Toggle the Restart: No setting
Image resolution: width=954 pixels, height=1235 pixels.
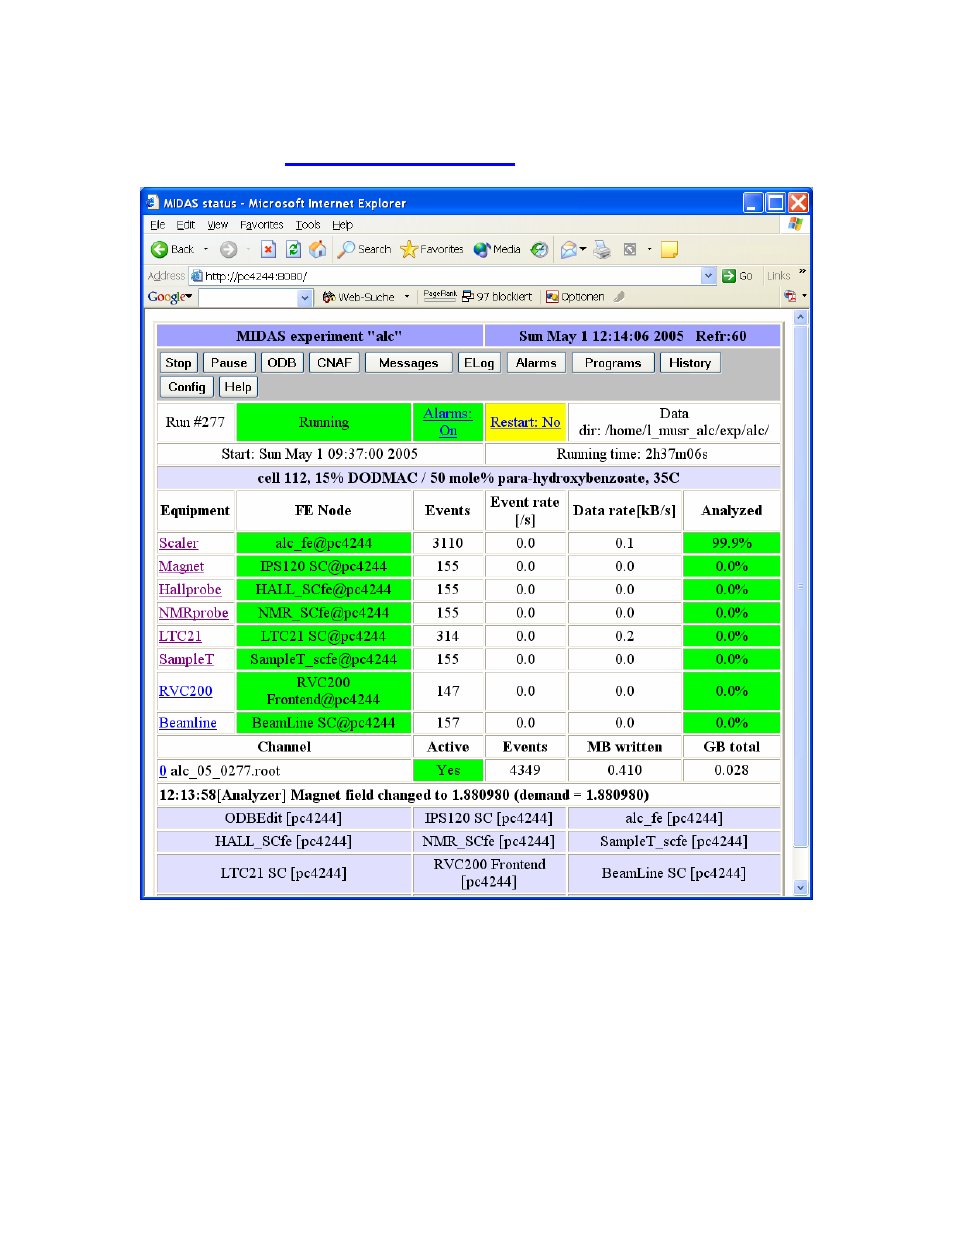[x=525, y=422]
